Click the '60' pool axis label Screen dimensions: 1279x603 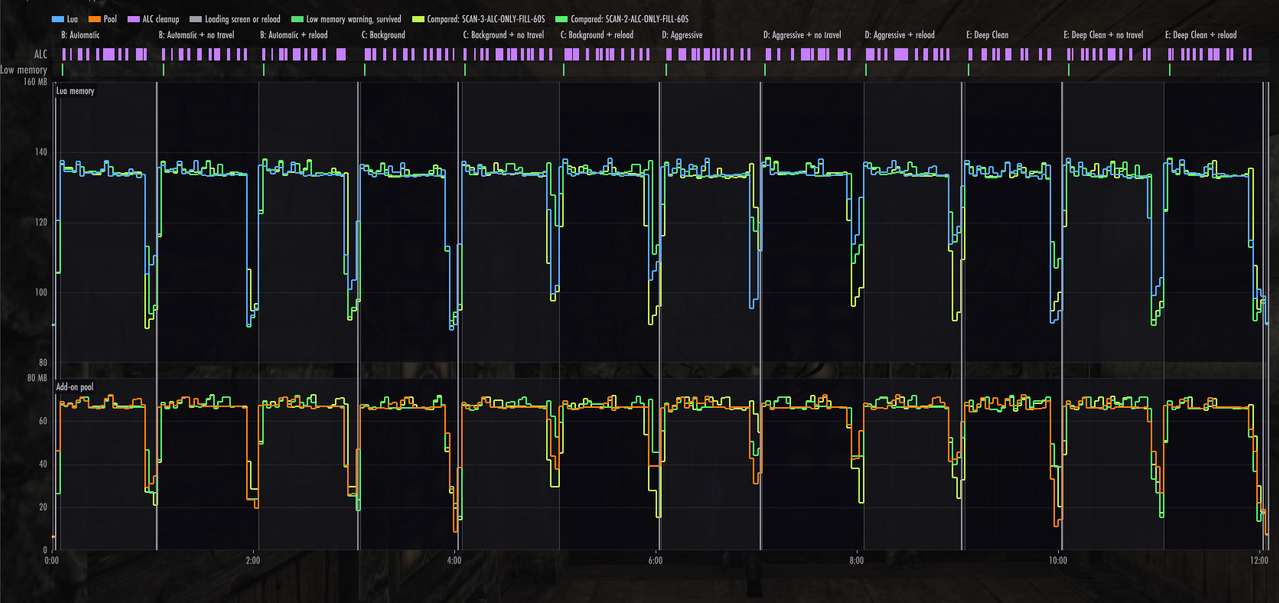pyautogui.click(x=43, y=421)
